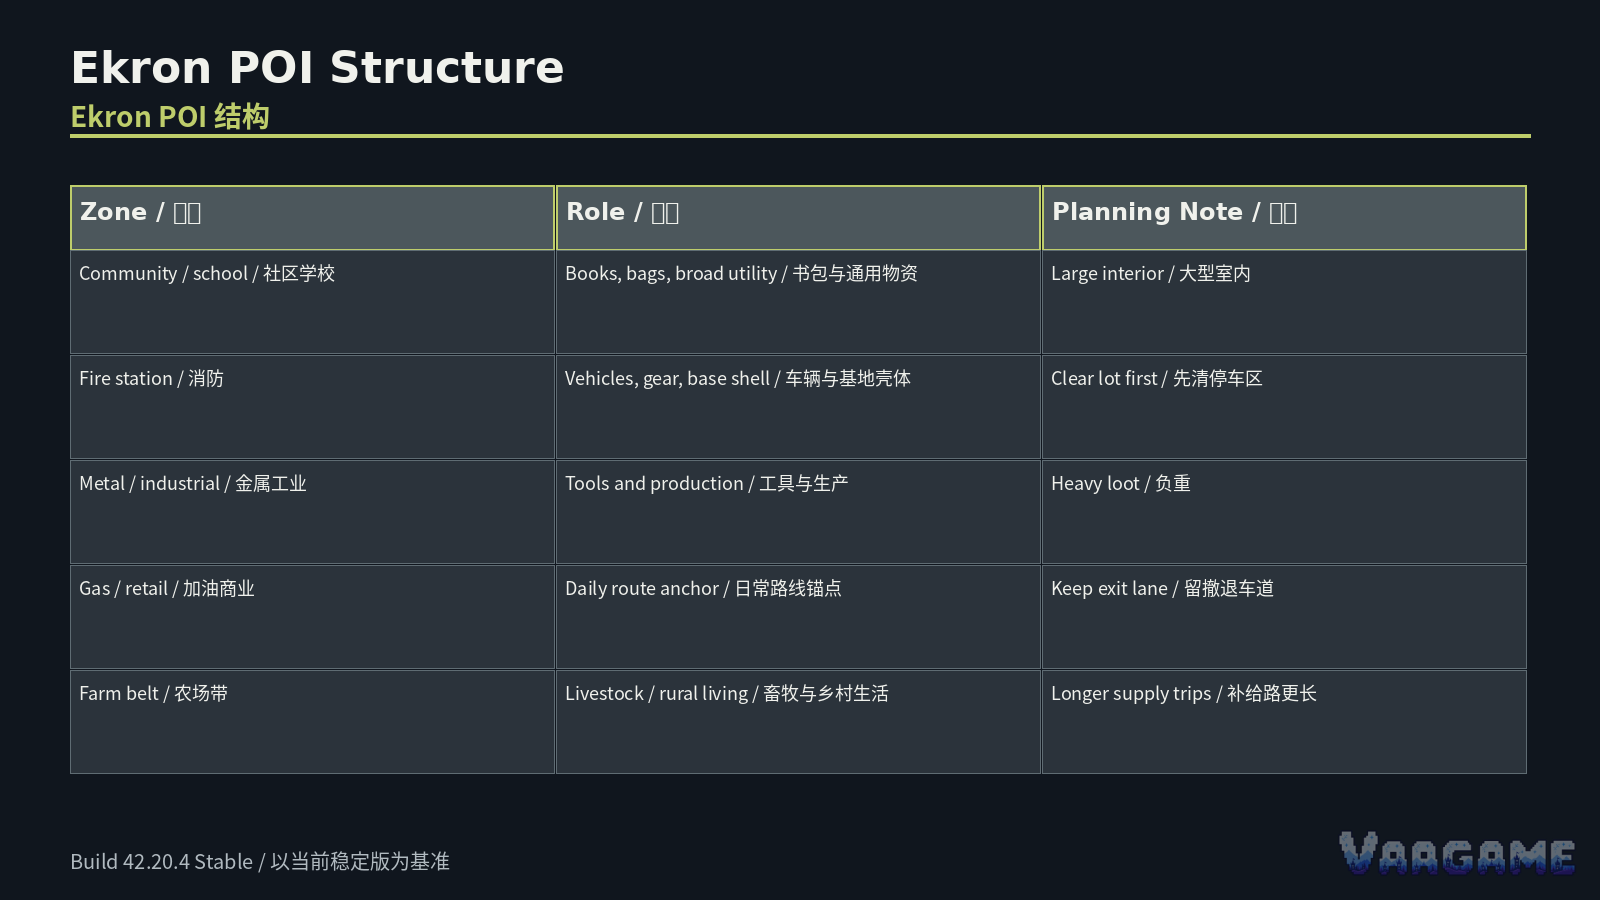Click the Farm belt zone cell
1600x900 pixels.
coord(312,722)
